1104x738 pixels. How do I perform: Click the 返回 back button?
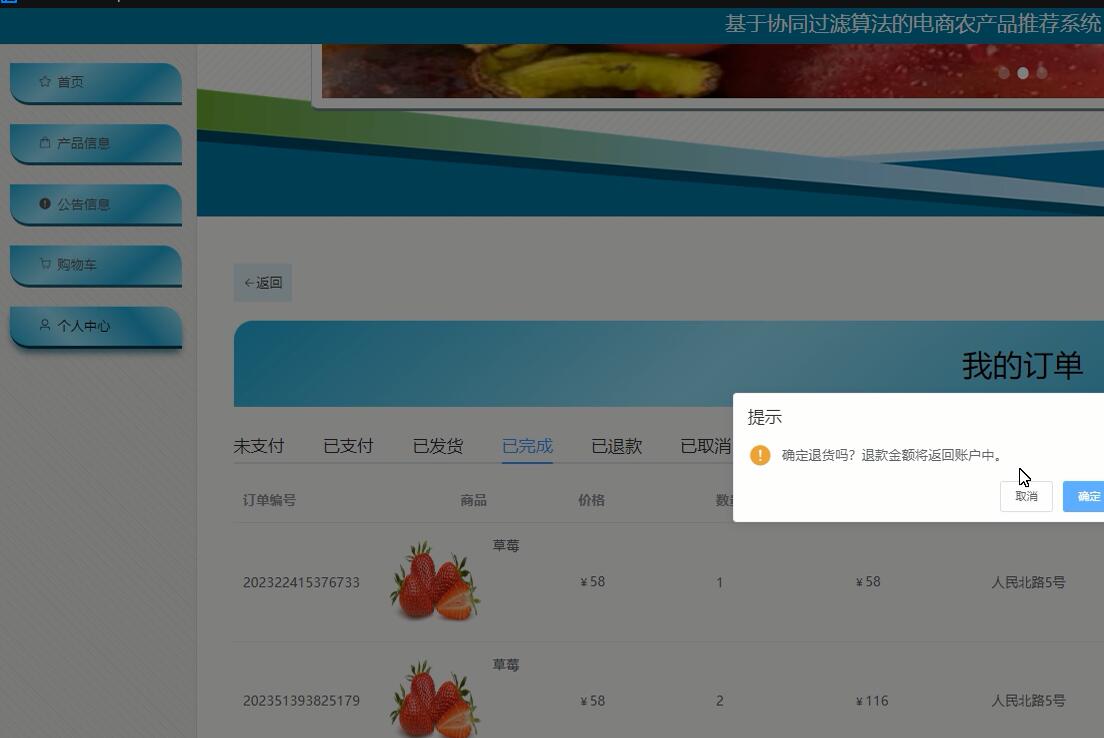tap(263, 282)
